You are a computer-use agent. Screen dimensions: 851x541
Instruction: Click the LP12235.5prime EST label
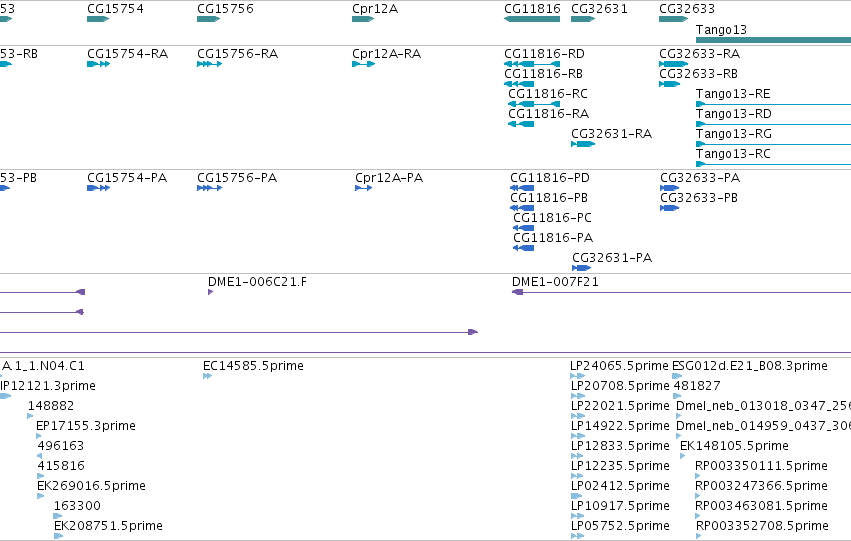pyautogui.click(x=620, y=466)
